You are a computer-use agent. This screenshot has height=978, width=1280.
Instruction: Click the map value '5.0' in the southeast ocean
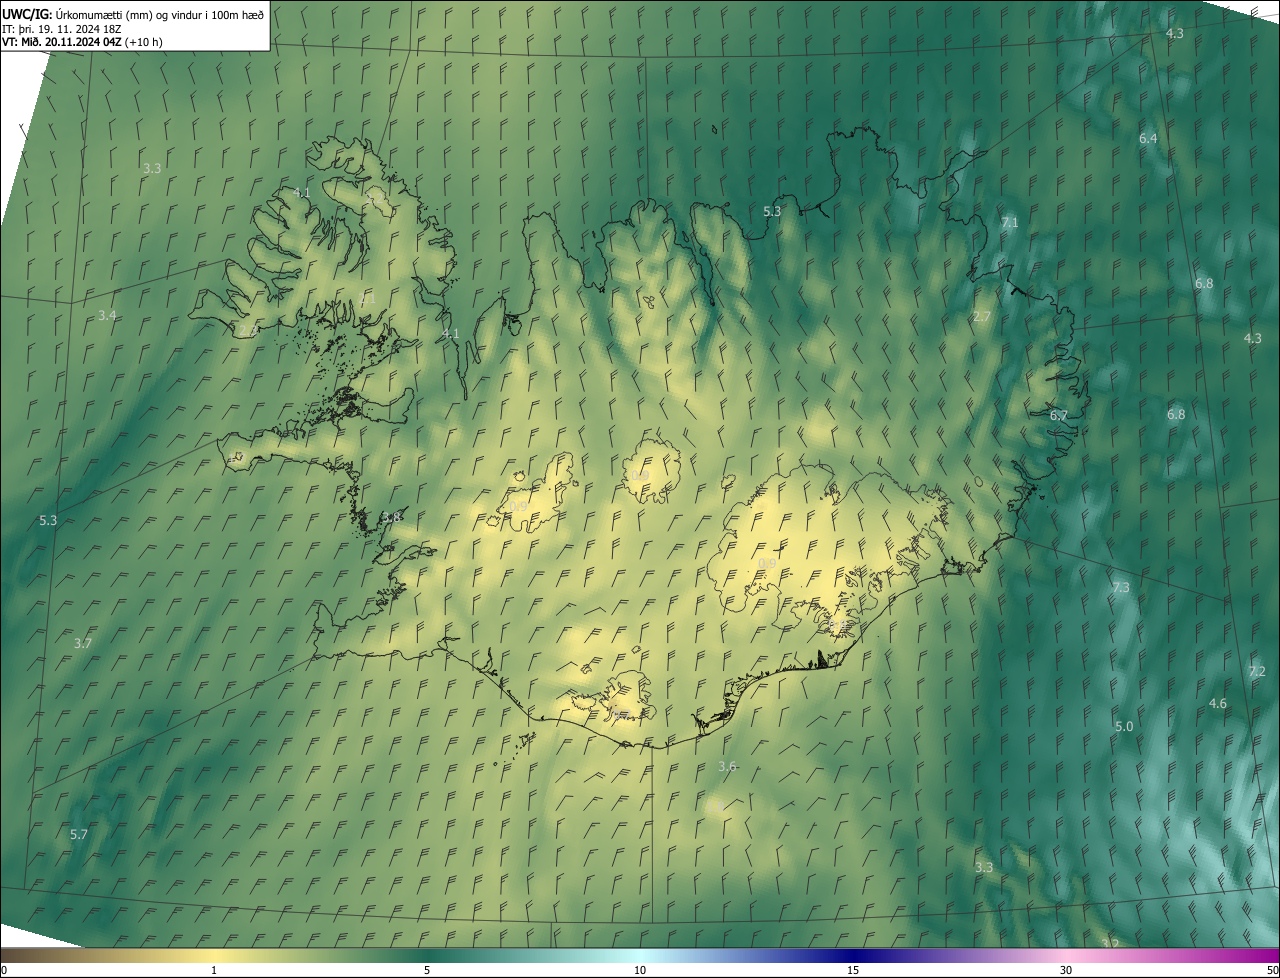coord(1124,726)
